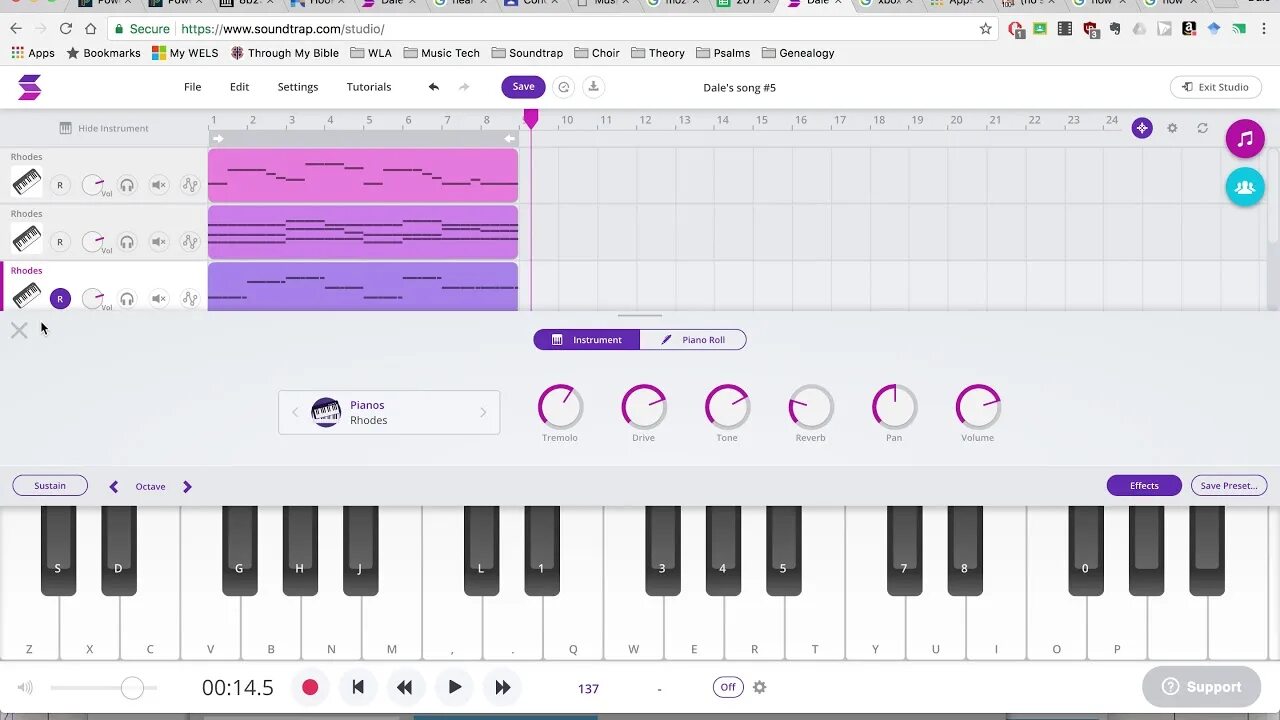This screenshot has width=1280, height=720.
Task: Adjust the Reverb knob
Action: [x=810, y=407]
